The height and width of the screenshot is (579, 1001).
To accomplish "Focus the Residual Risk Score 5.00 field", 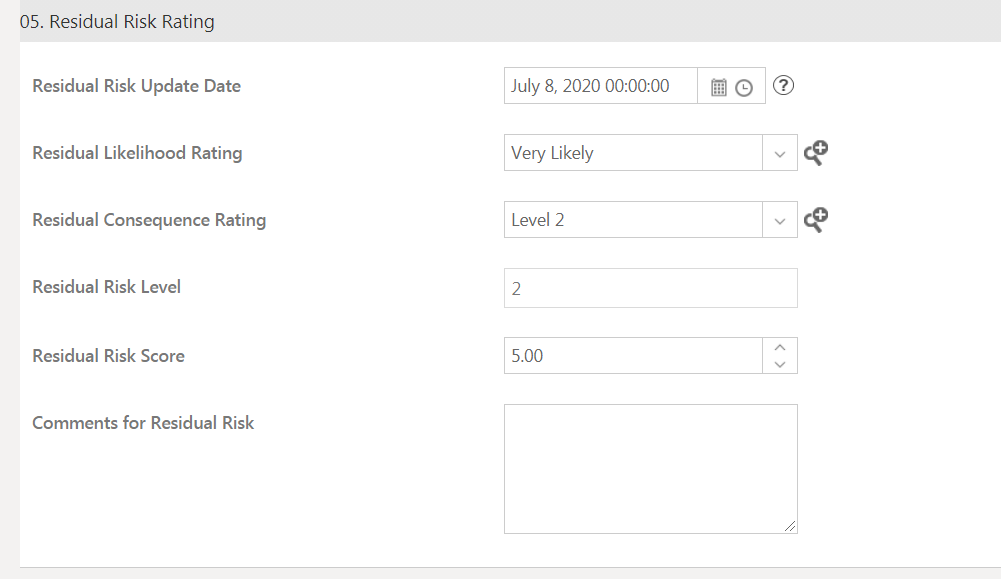I will coord(632,356).
